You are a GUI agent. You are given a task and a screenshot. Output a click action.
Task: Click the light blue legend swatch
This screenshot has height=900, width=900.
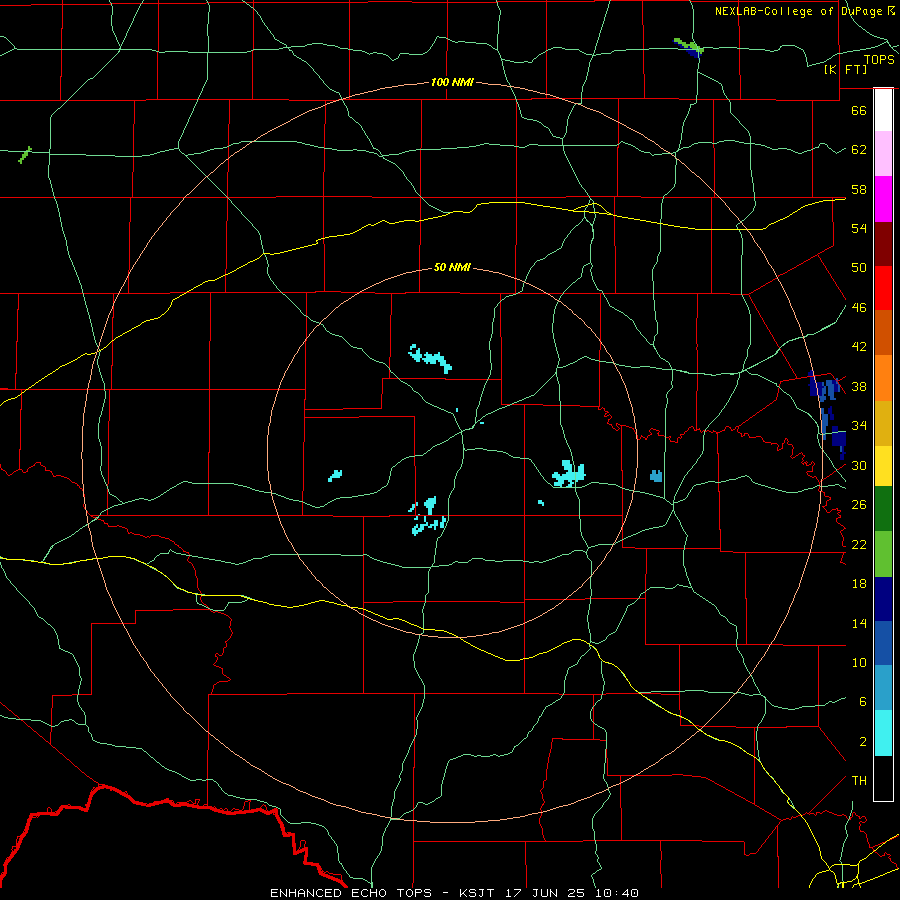tap(883, 688)
